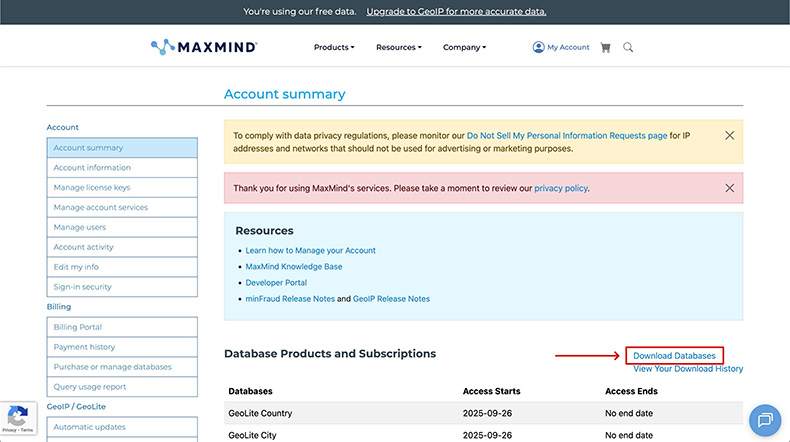Click No end date for GeoLite Country
The height and width of the screenshot is (442, 790).
629,413
